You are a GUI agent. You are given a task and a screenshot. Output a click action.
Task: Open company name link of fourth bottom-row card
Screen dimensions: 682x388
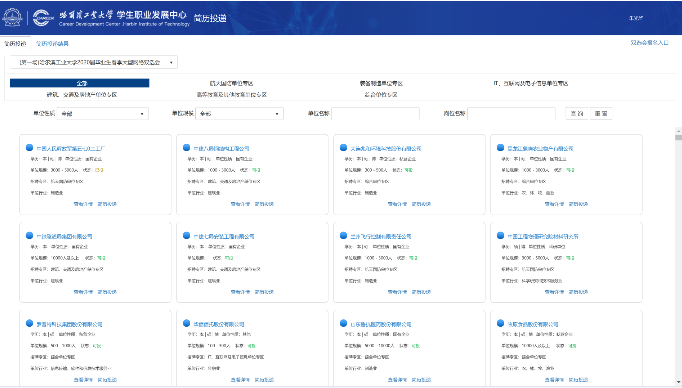pyautogui.click(x=533, y=324)
